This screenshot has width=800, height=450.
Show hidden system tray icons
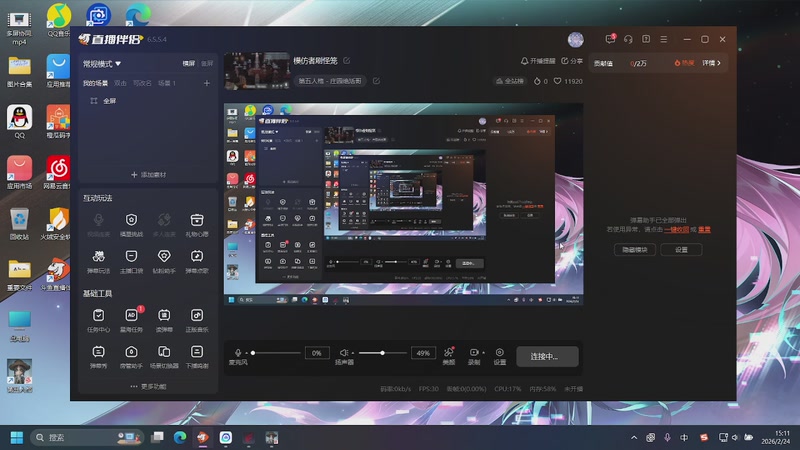tap(634, 437)
